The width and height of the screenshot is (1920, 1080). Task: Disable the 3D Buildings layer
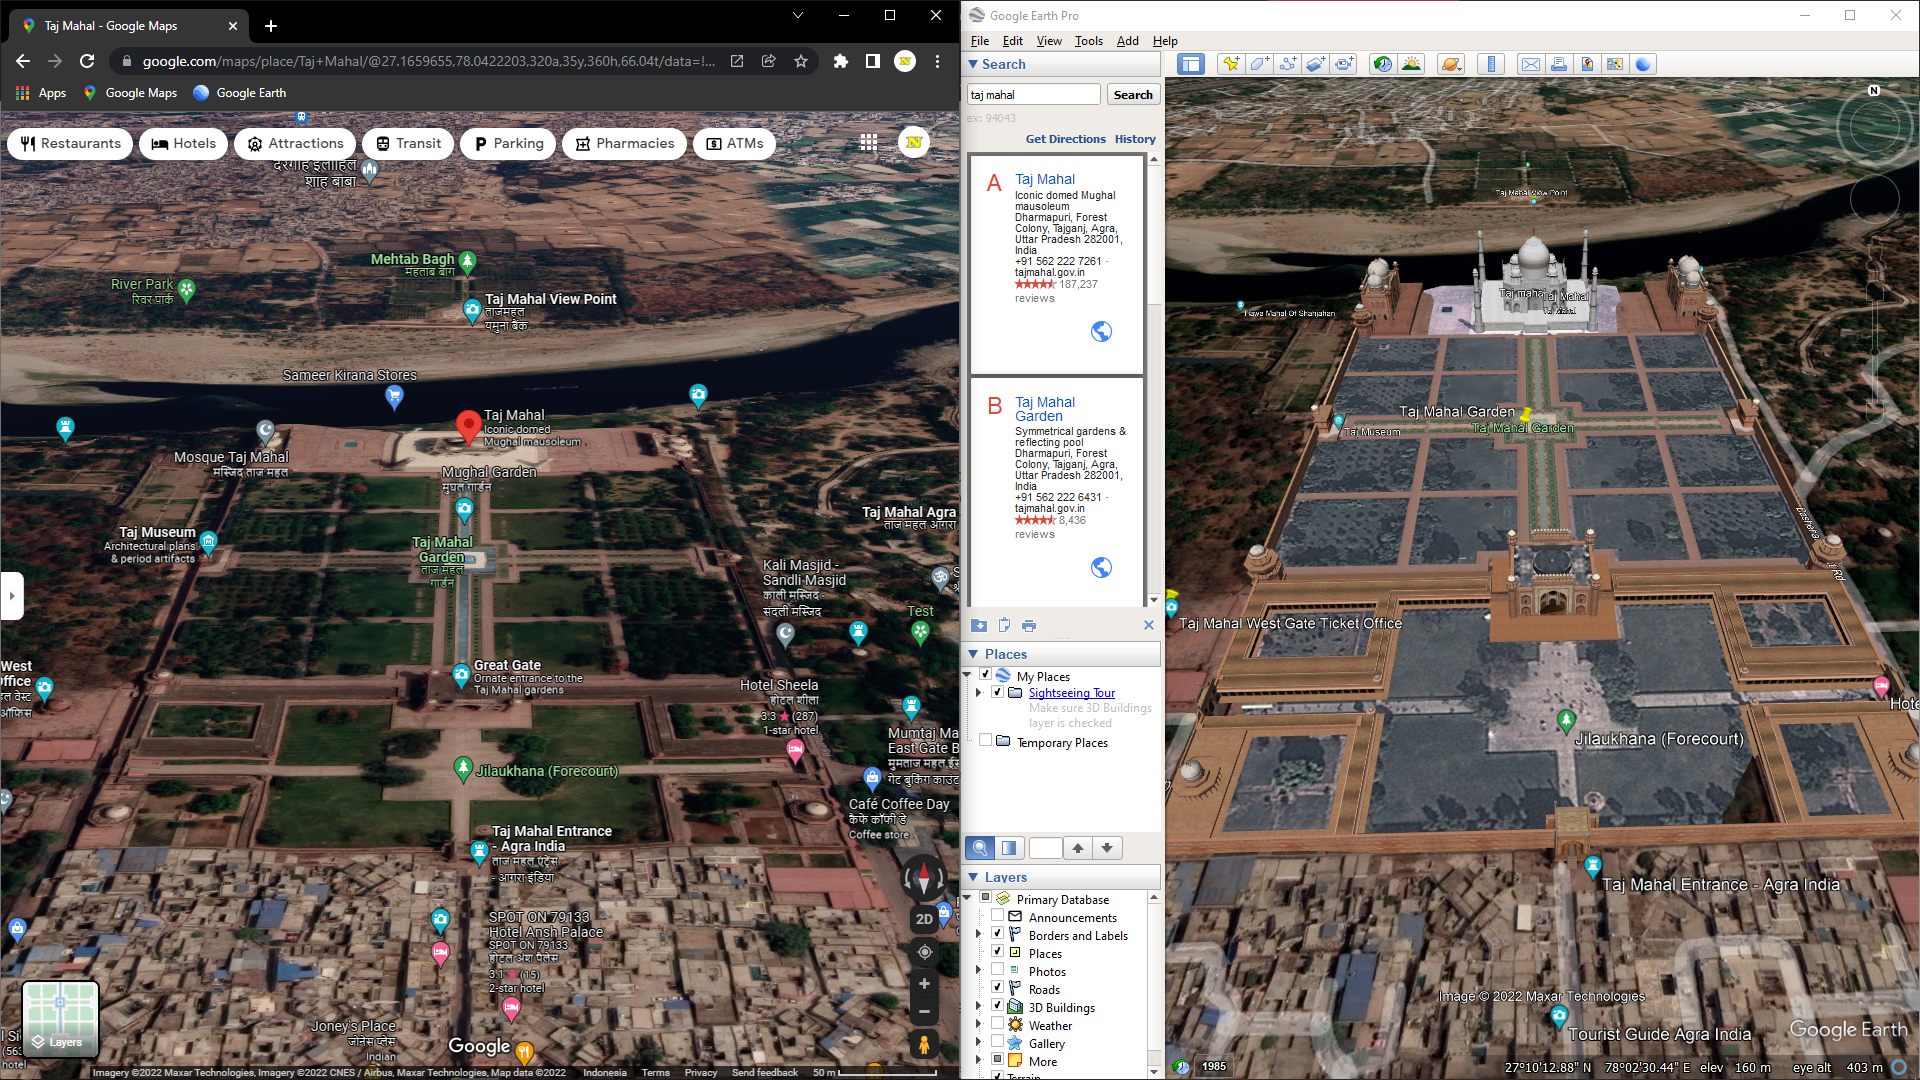[997, 1006]
